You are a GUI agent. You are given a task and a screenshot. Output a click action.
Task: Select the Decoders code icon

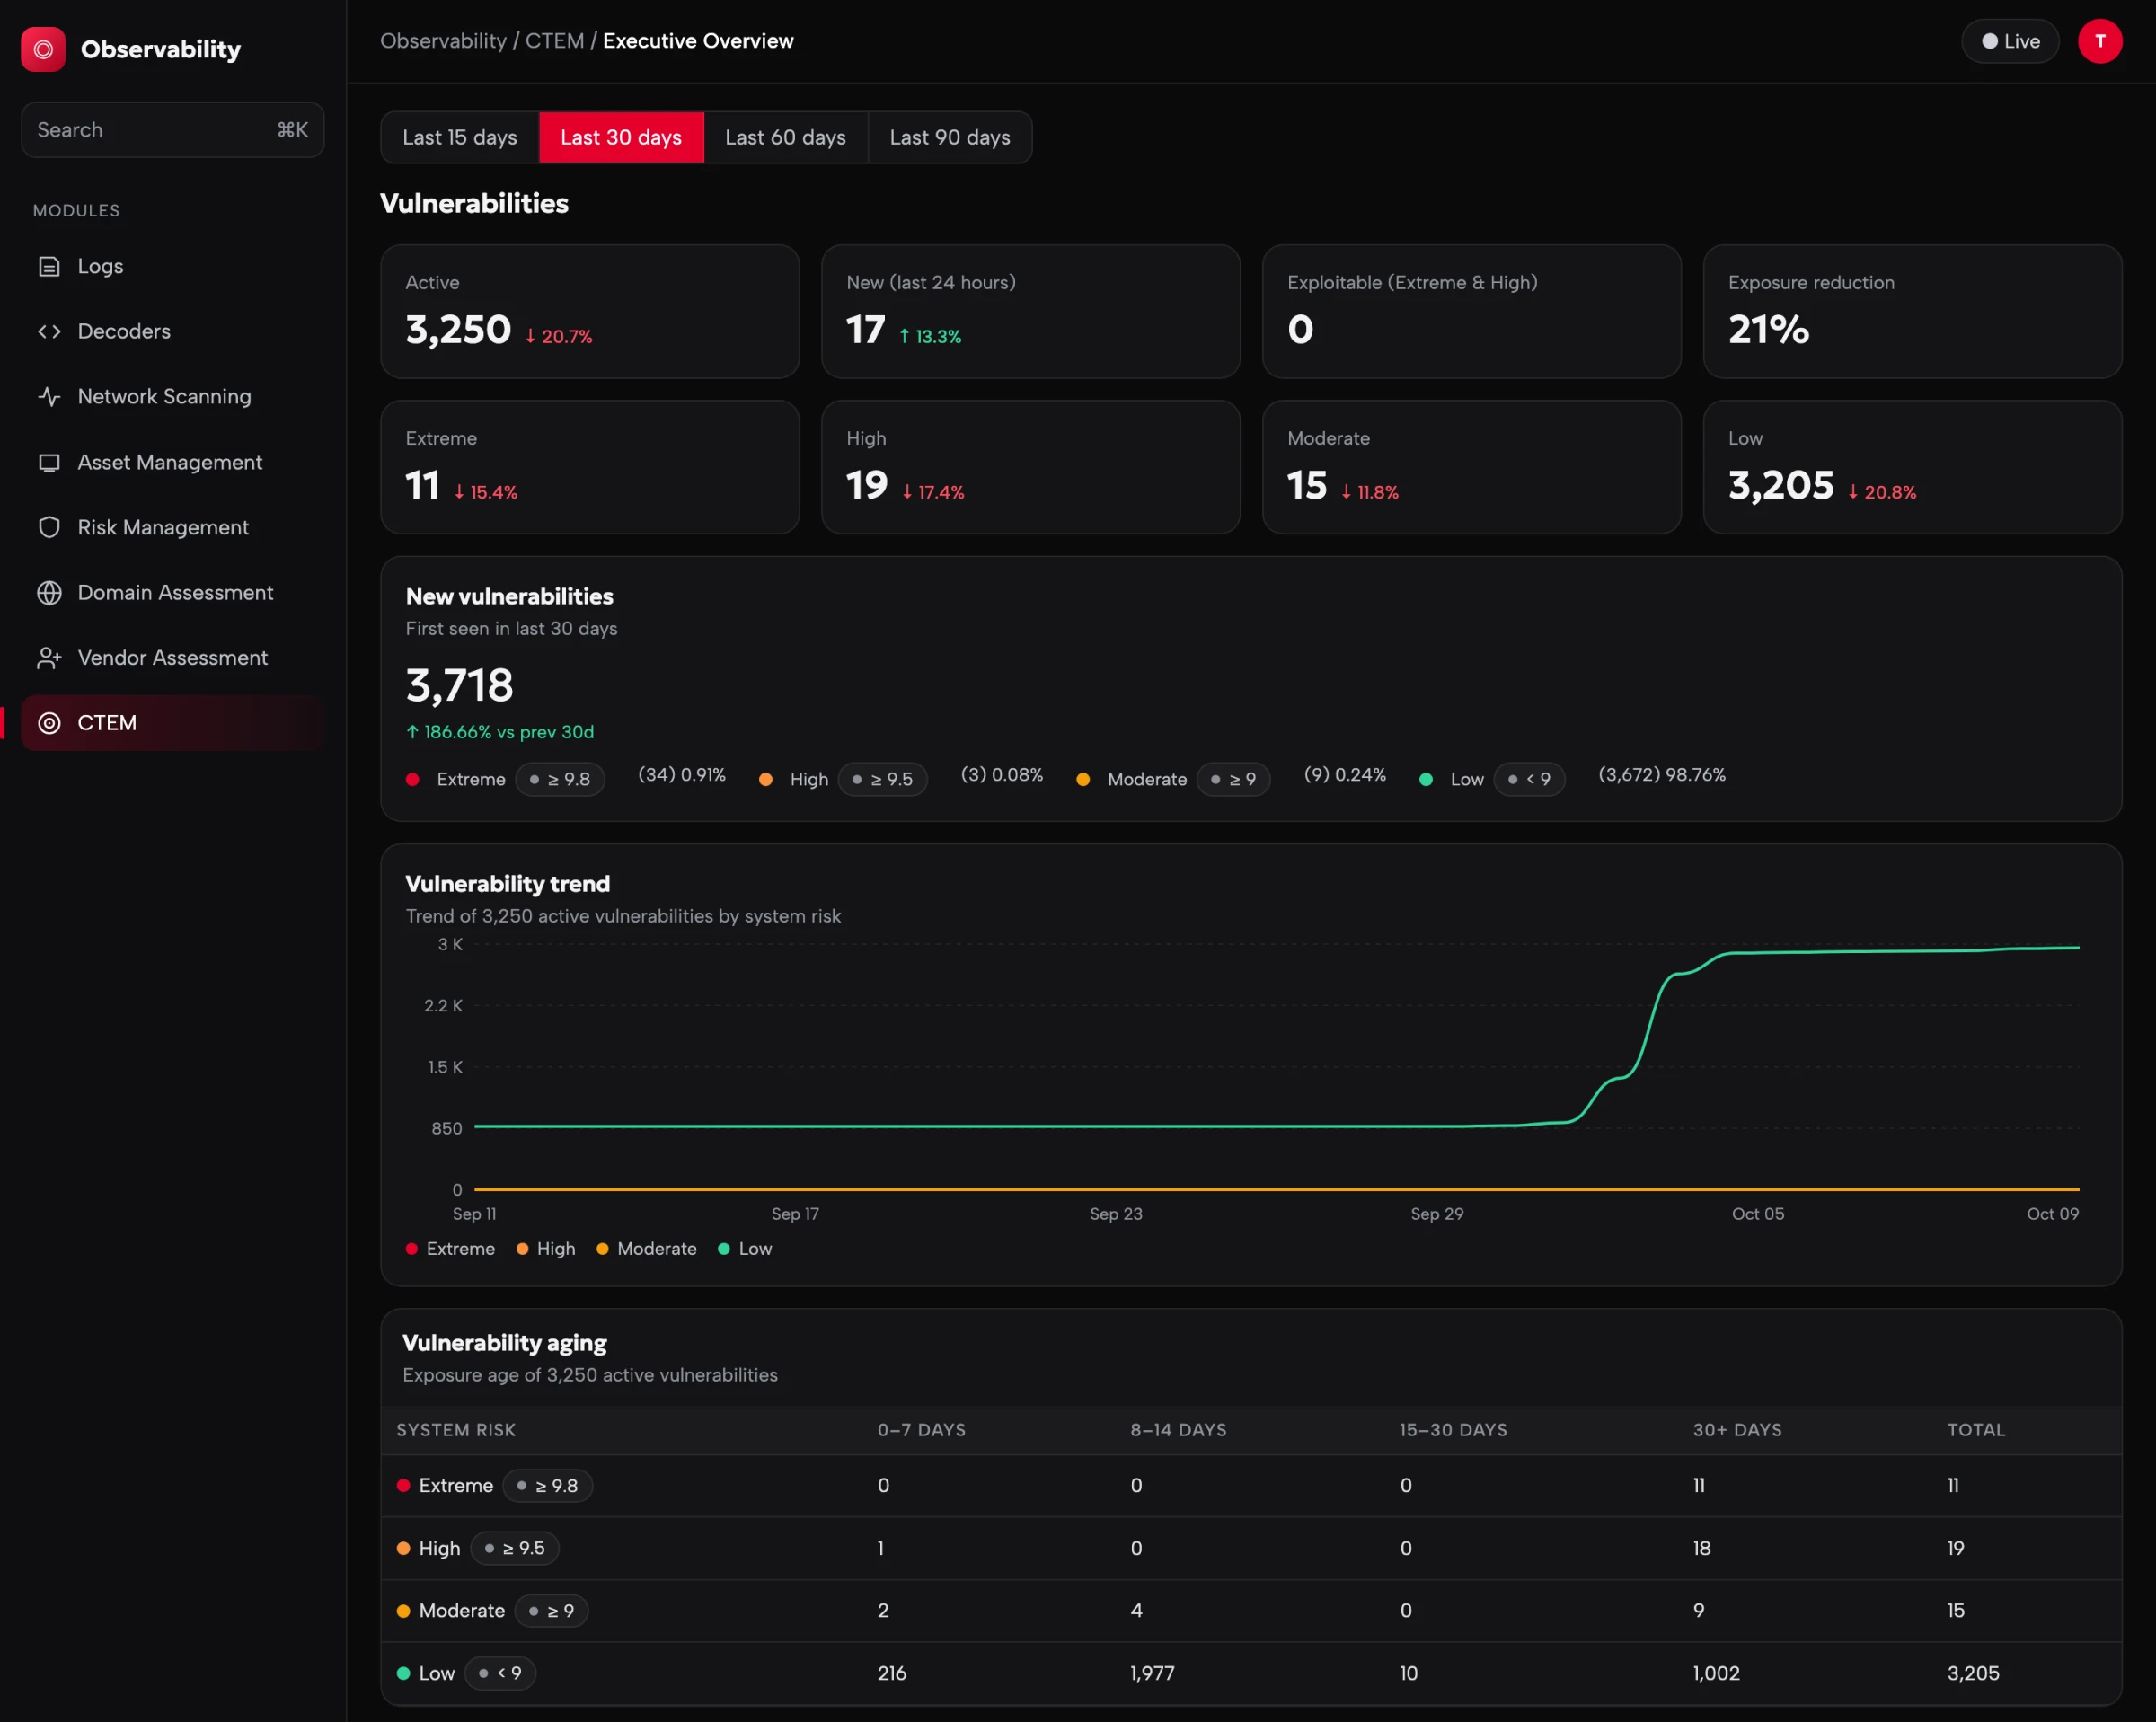tap(49, 331)
